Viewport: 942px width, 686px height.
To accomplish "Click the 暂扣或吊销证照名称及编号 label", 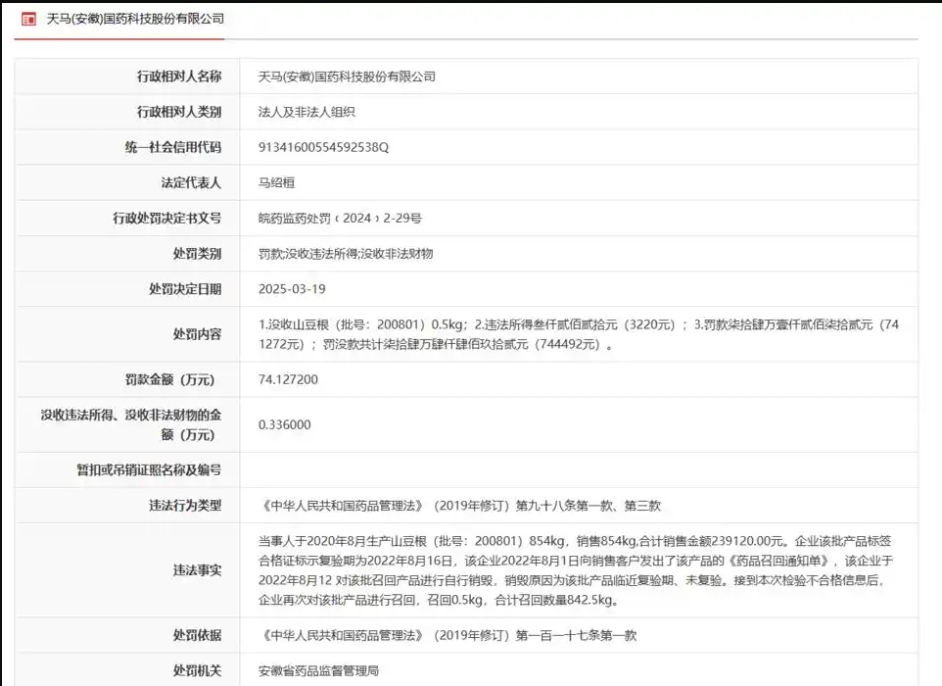I will 149,470.
